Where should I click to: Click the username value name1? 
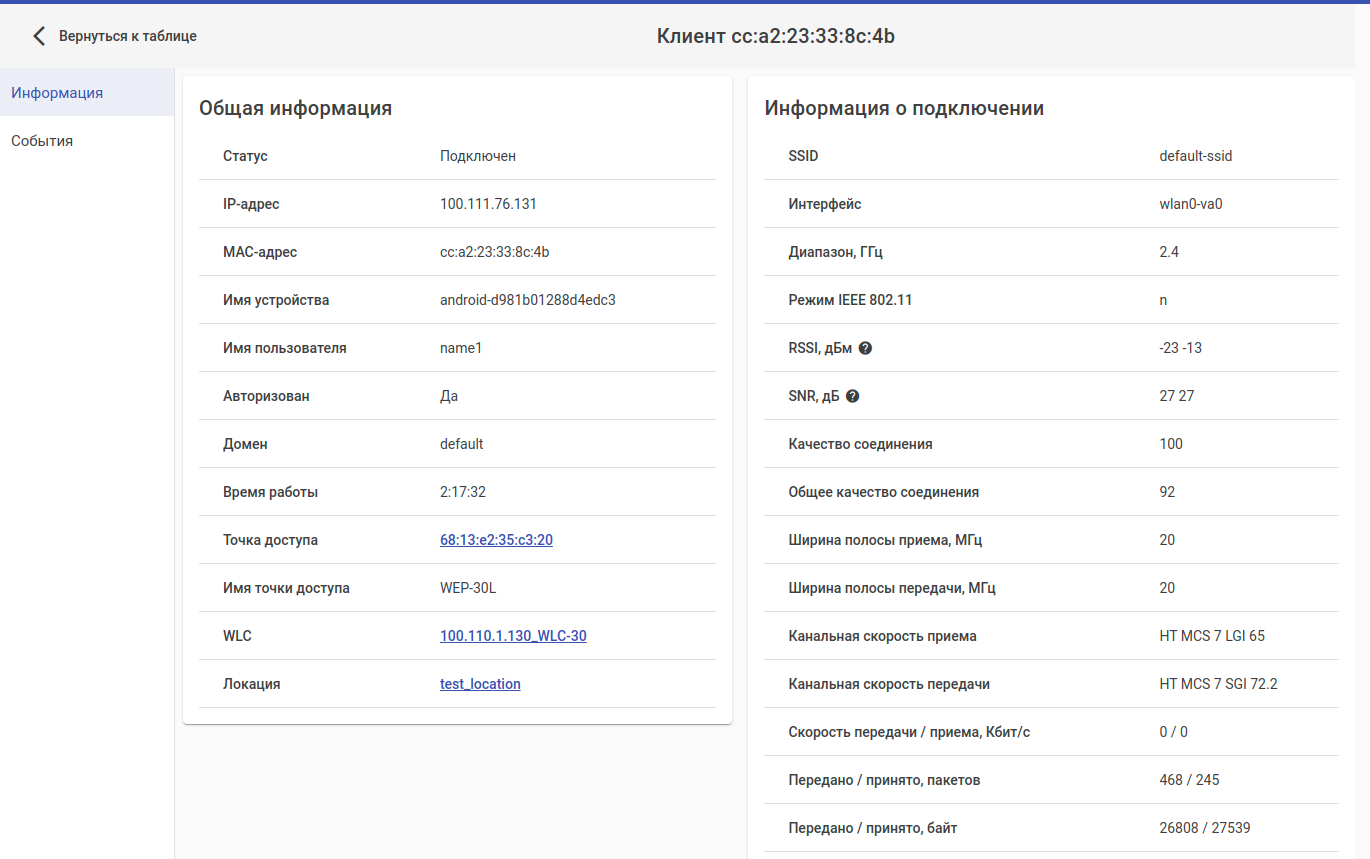pos(461,348)
